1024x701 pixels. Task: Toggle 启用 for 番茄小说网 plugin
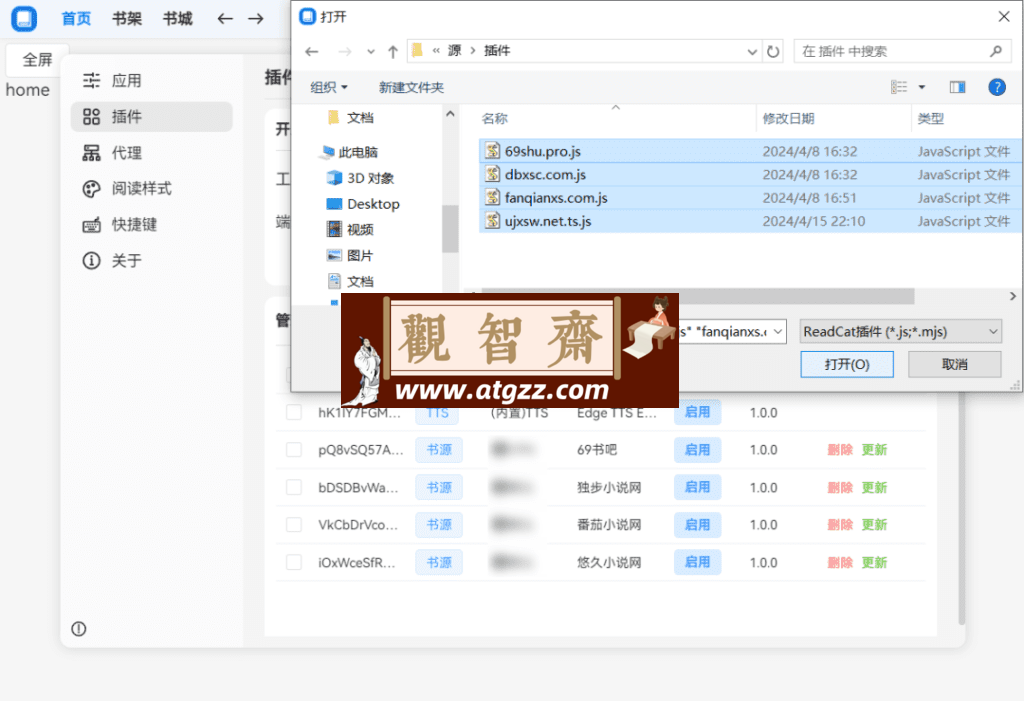(x=697, y=525)
